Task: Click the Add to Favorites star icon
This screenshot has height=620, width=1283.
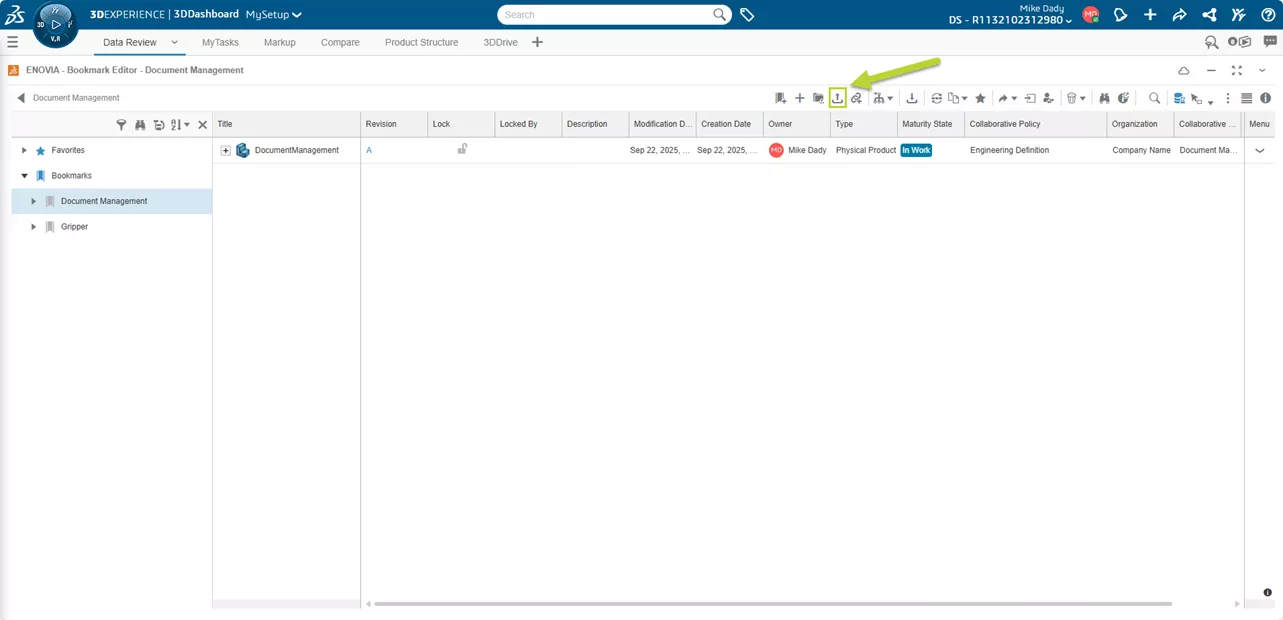Action: pos(980,97)
